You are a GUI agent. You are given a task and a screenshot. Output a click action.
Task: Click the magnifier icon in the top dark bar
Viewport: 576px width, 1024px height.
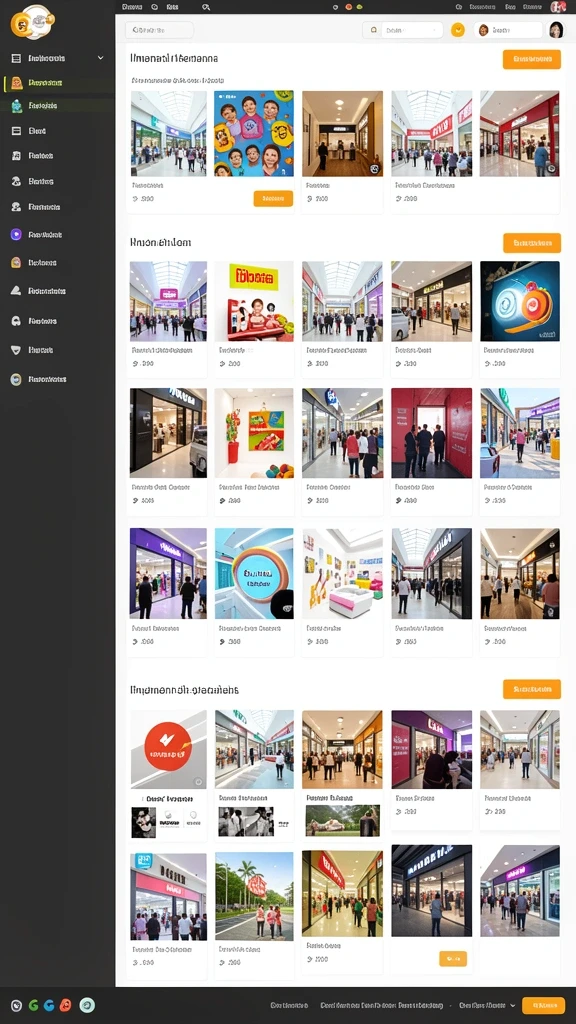[206, 7]
